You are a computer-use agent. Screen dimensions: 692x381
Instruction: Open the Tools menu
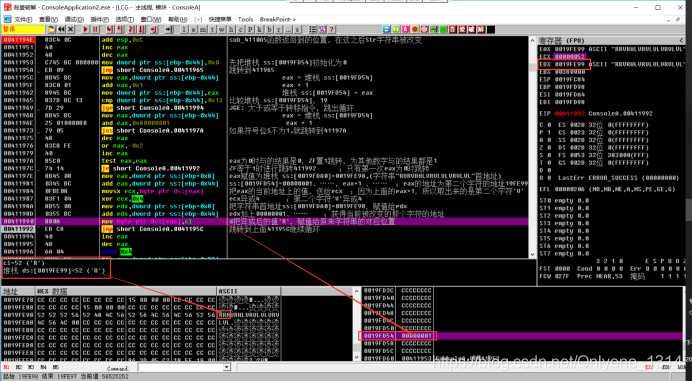pyautogui.click(x=245, y=19)
